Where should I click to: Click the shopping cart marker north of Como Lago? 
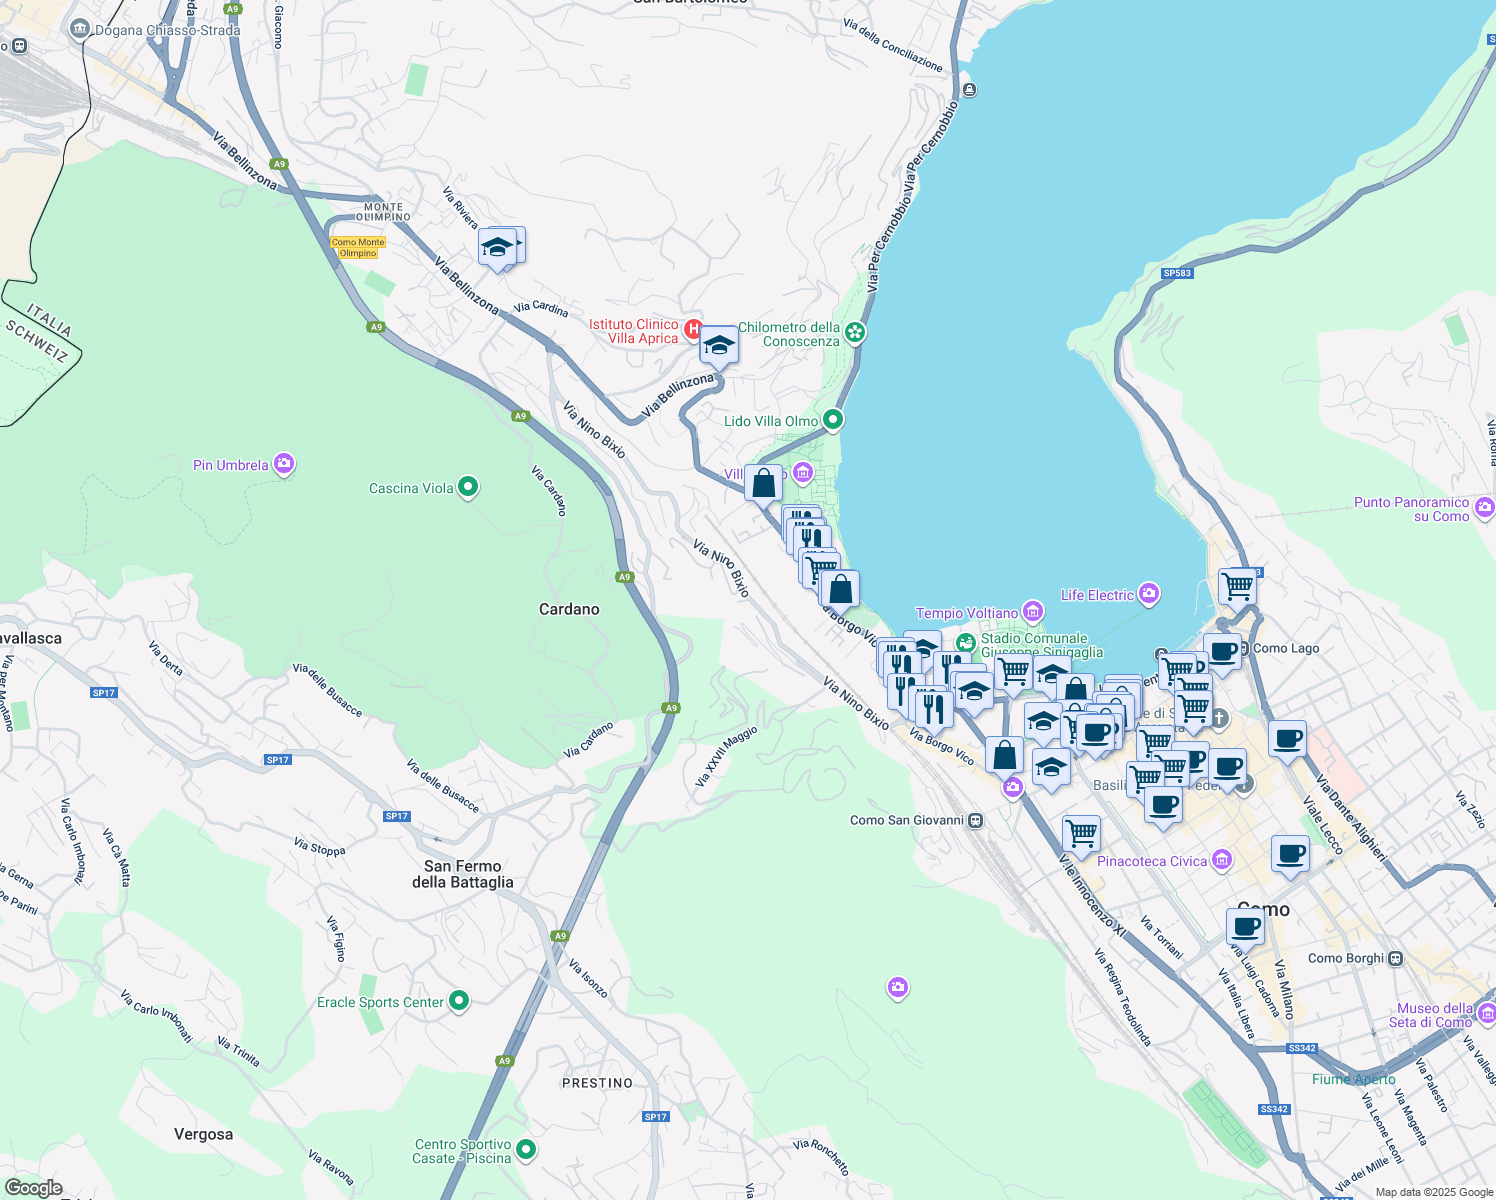point(1237,587)
